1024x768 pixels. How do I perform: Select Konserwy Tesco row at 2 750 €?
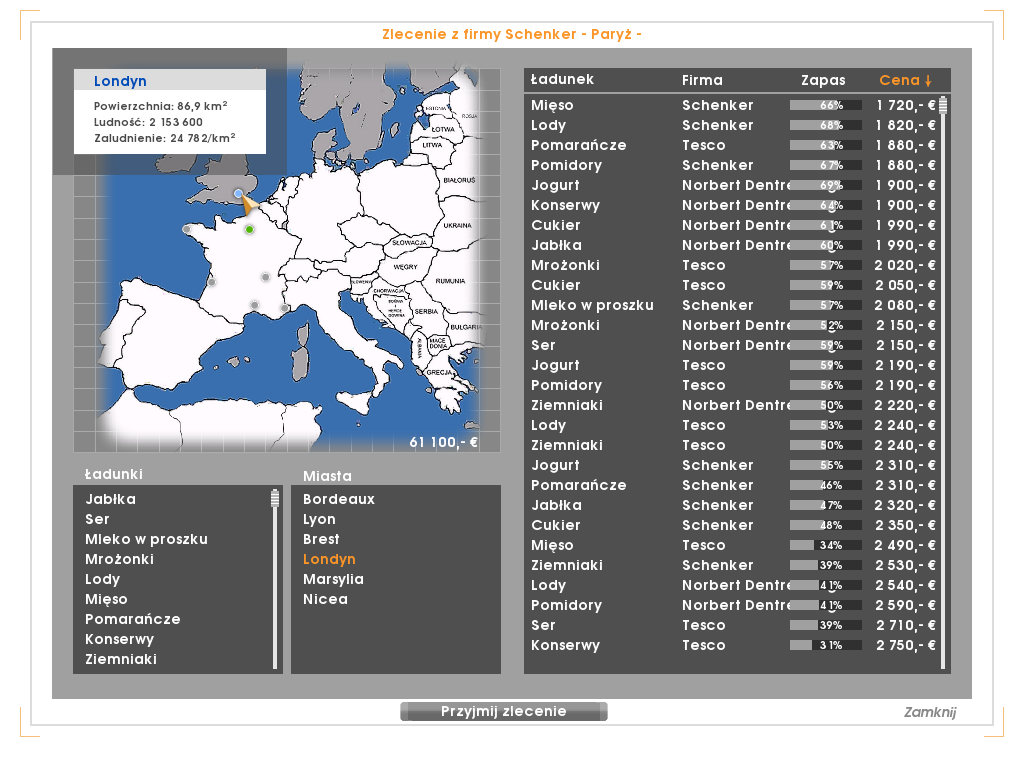pyautogui.click(x=733, y=645)
